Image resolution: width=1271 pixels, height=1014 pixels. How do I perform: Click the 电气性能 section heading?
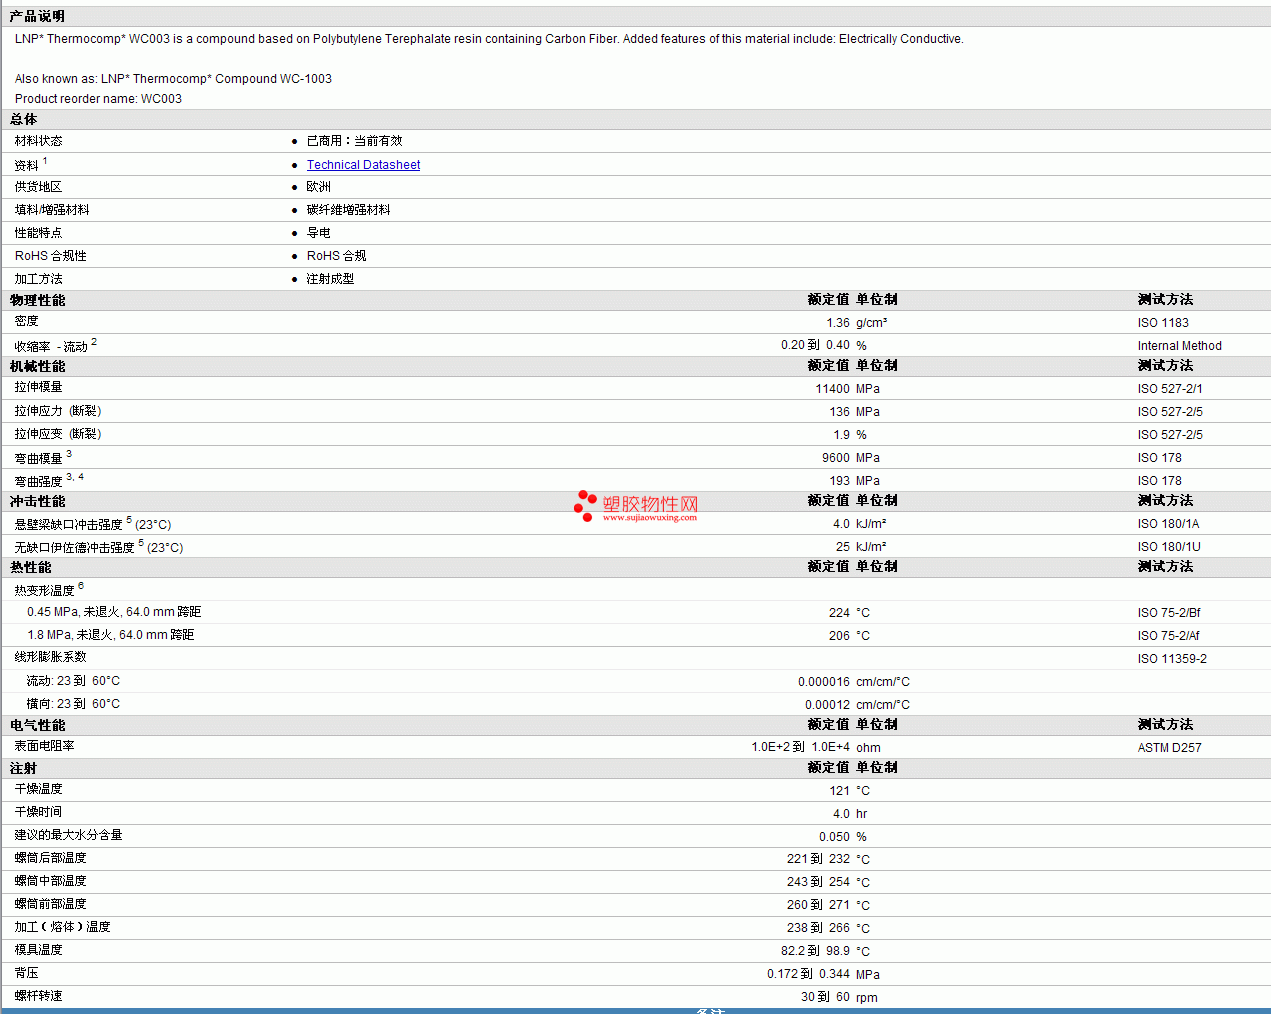tap(38, 725)
